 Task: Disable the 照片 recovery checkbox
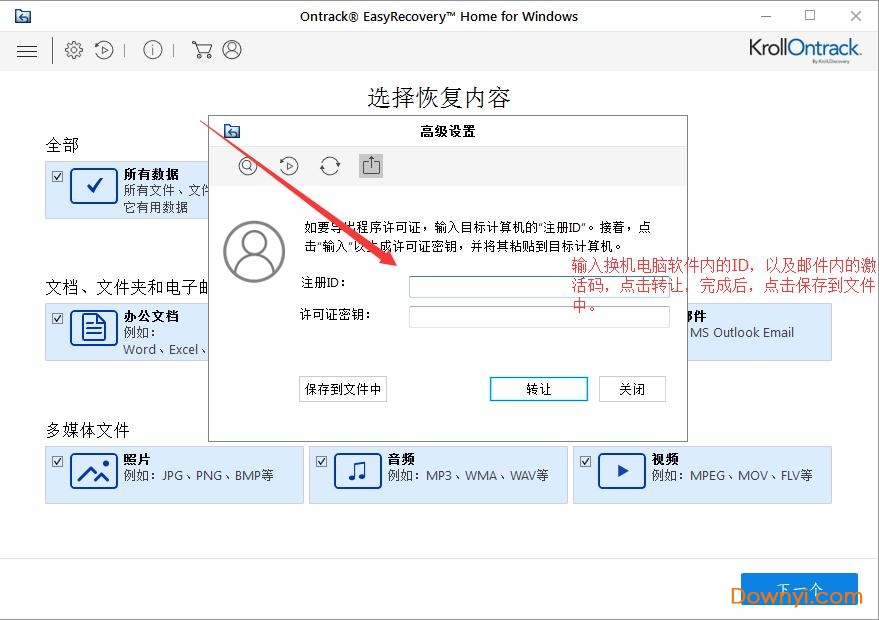[x=57, y=461]
